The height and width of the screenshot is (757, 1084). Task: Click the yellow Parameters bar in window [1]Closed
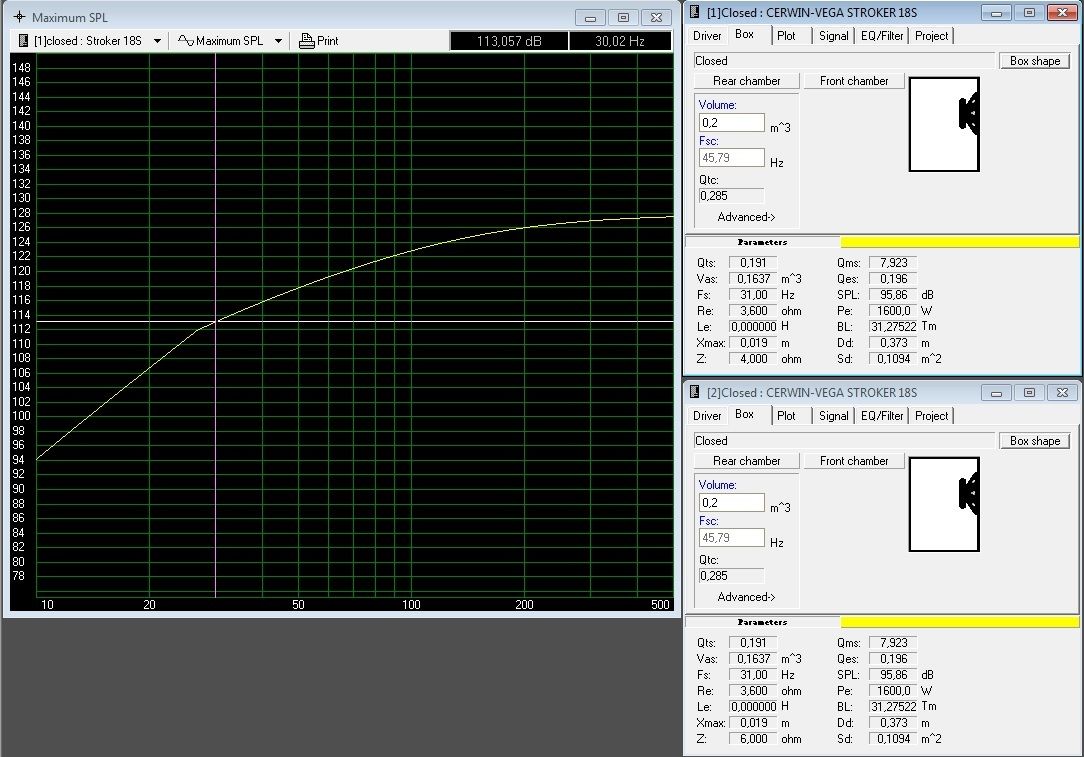960,242
